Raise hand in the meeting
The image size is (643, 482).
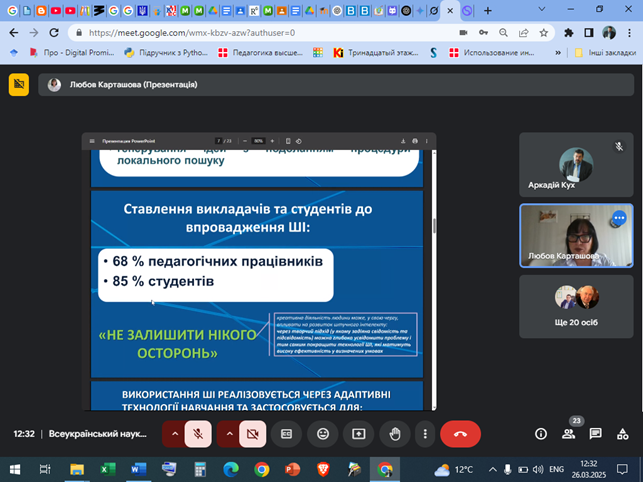(394, 434)
